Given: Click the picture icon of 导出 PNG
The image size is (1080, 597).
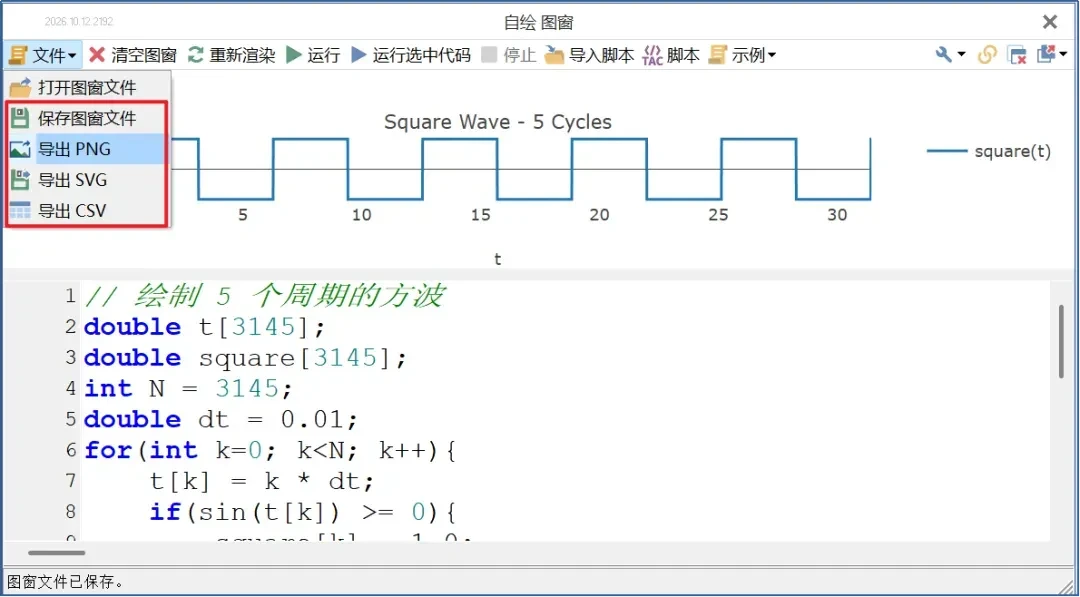Looking at the screenshot, I should point(21,149).
